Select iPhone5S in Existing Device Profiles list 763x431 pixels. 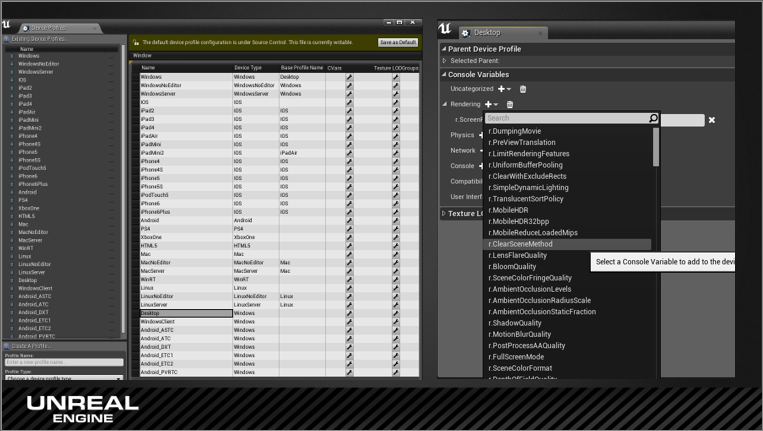(x=29, y=161)
